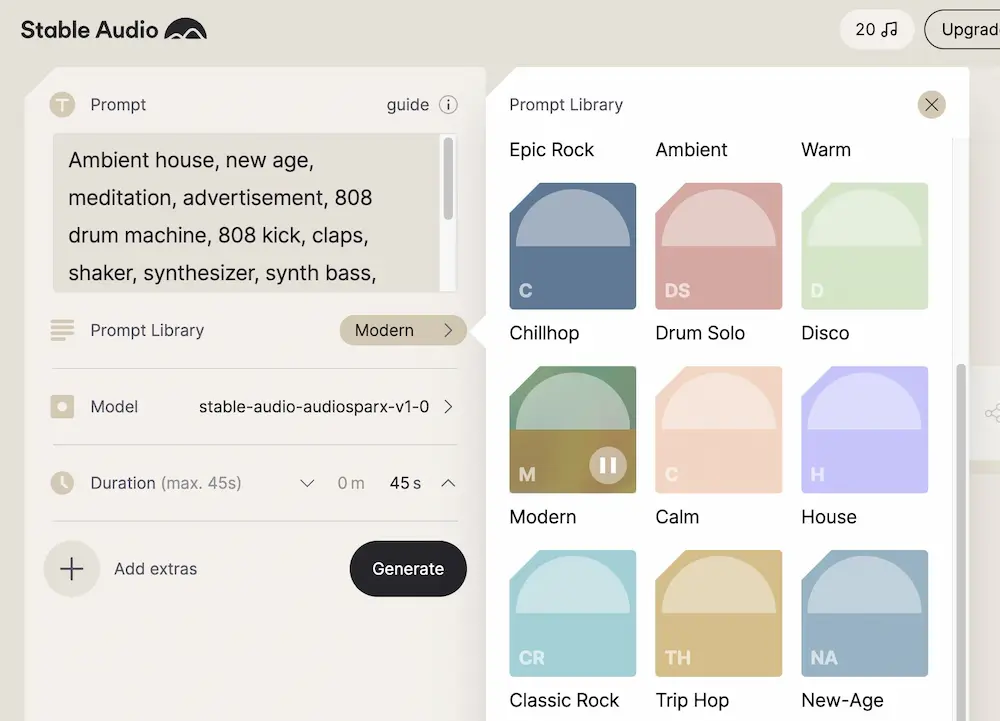Select the Drum Solo preset thumbnail

(719, 246)
